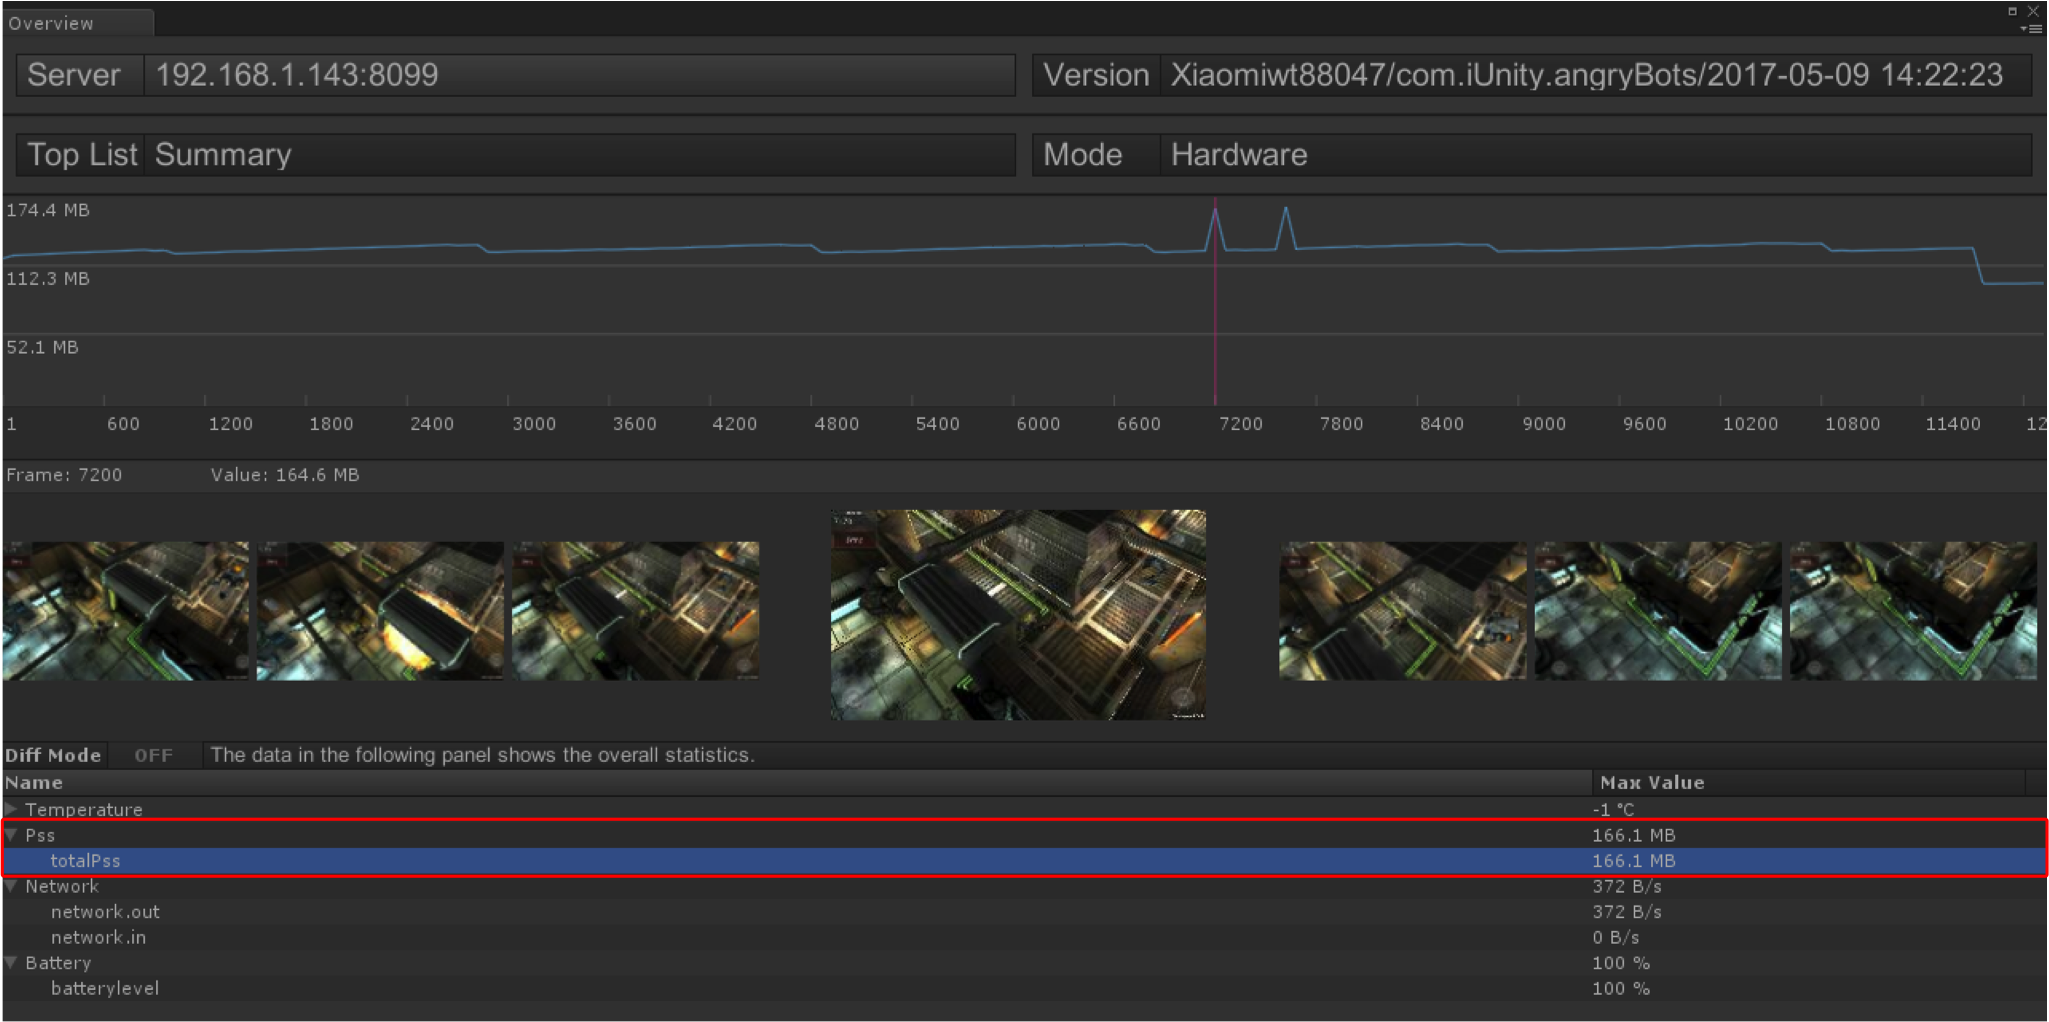Collapse the Network group arrow
The image size is (2049, 1022).
click(11, 886)
